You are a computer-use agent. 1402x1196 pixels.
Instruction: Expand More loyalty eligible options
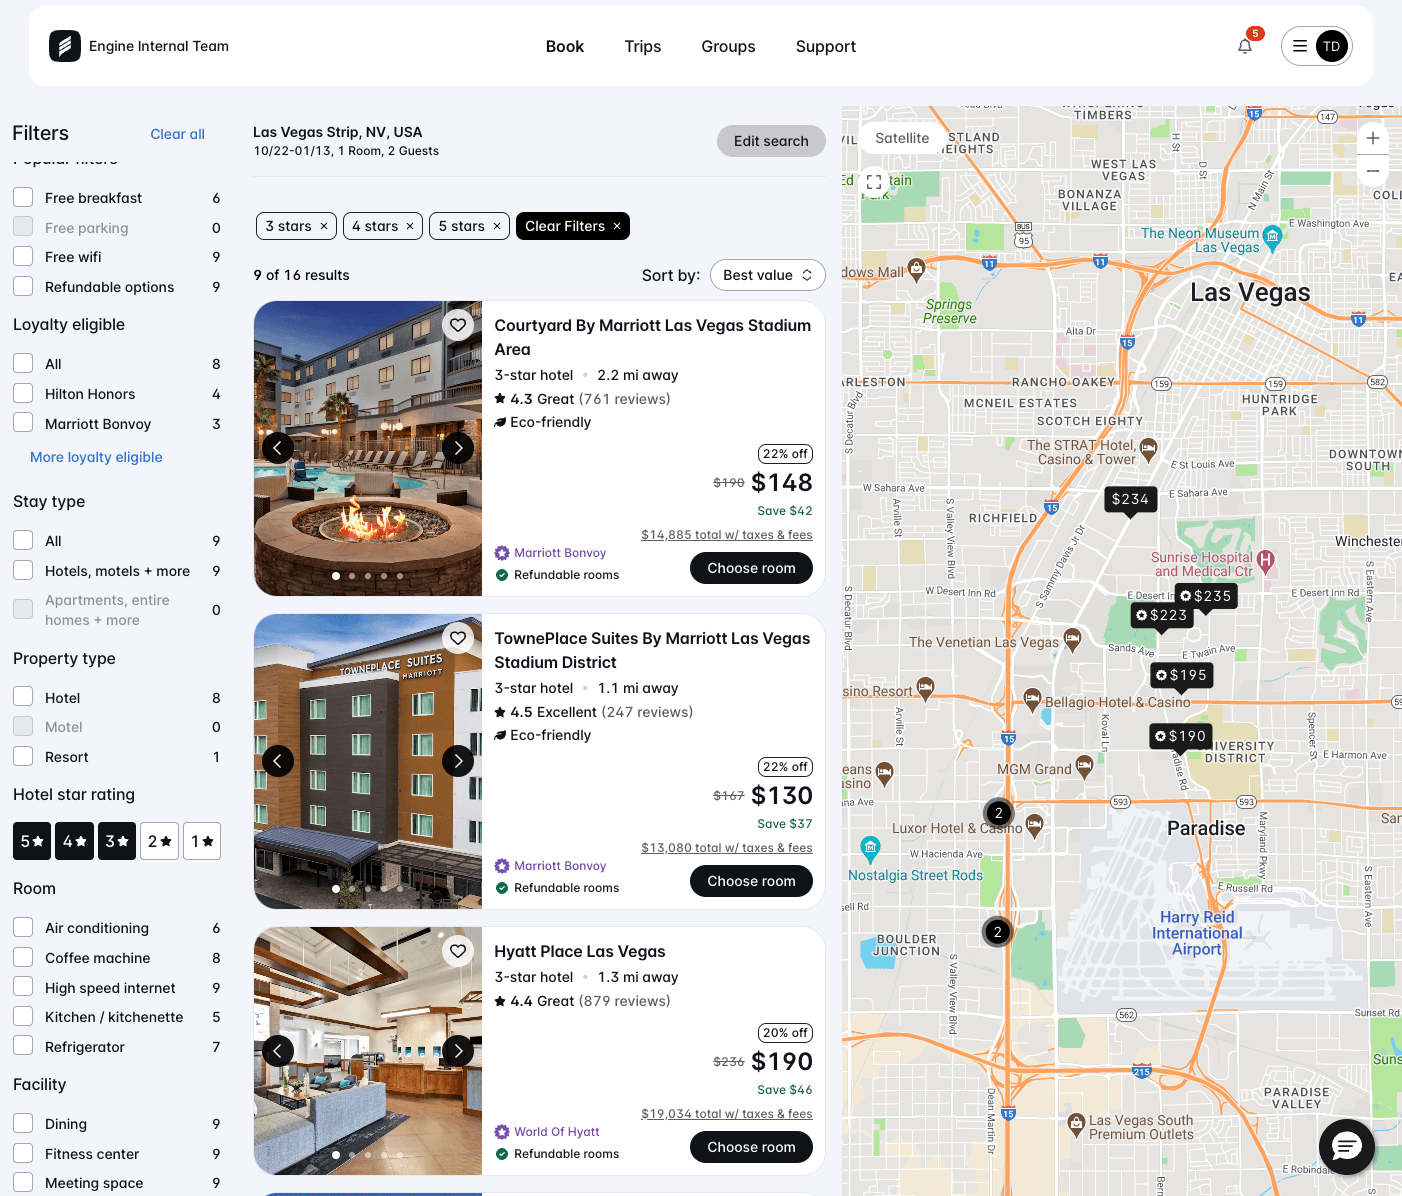(x=96, y=457)
